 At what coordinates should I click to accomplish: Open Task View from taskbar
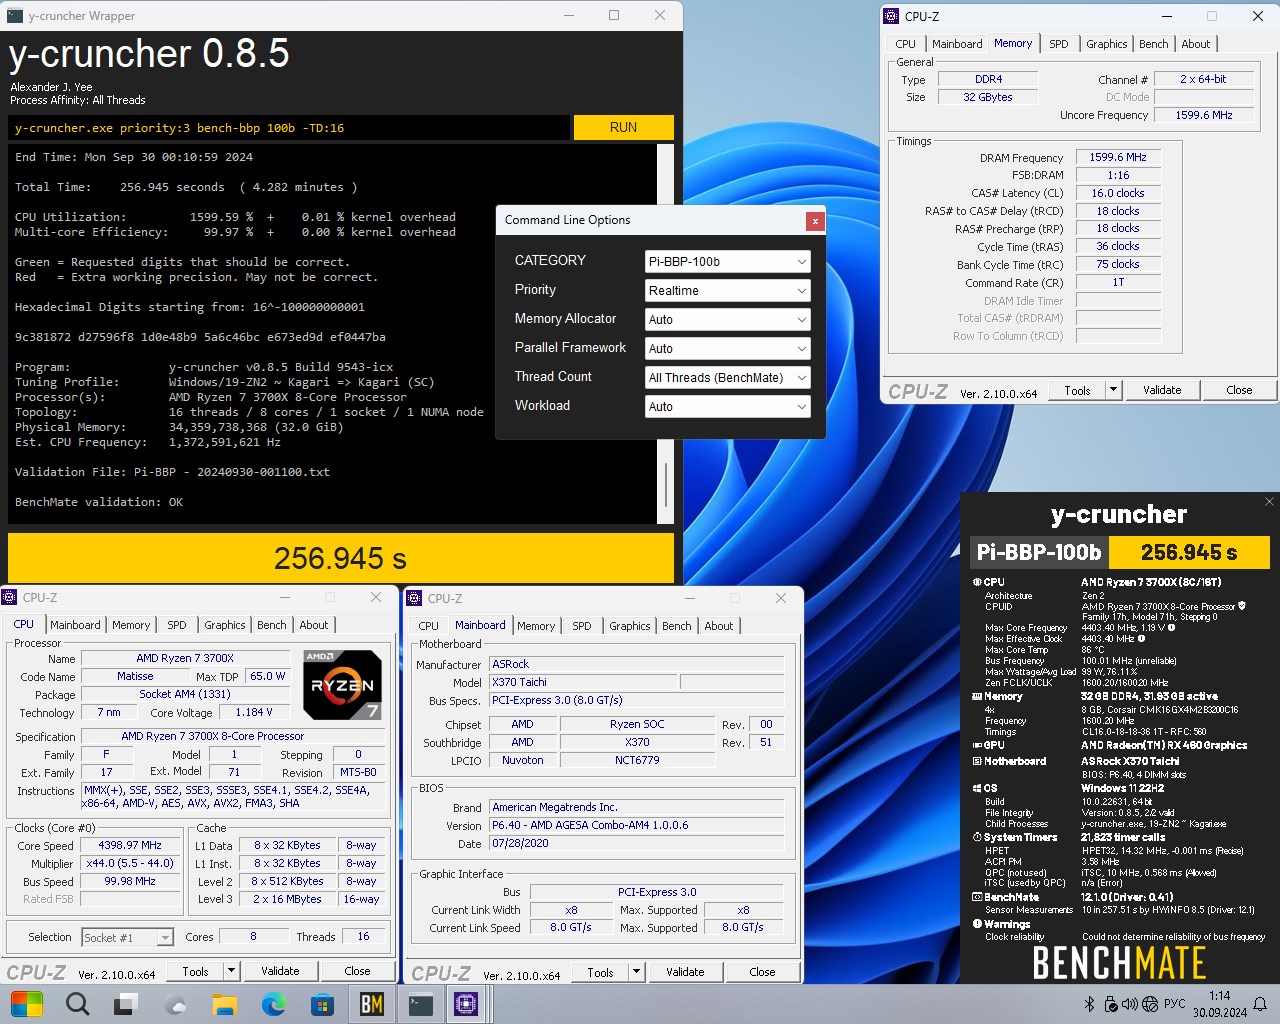click(x=126, y=1003)
